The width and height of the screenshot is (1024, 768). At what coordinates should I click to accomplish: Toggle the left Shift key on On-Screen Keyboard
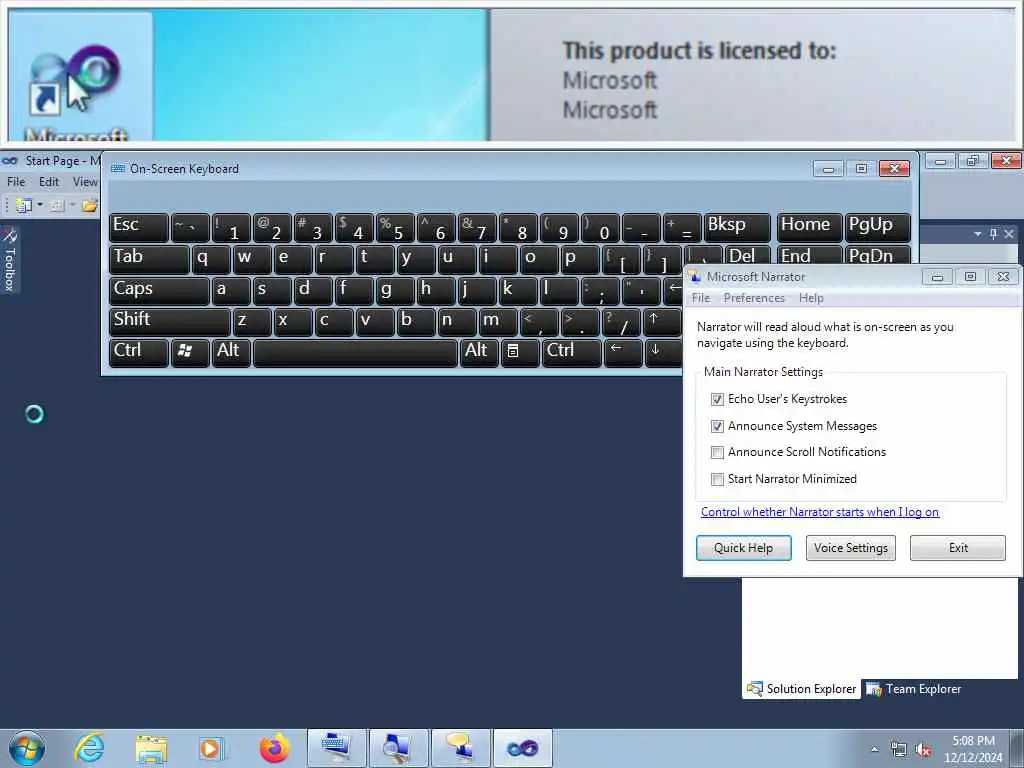[170, 321]
